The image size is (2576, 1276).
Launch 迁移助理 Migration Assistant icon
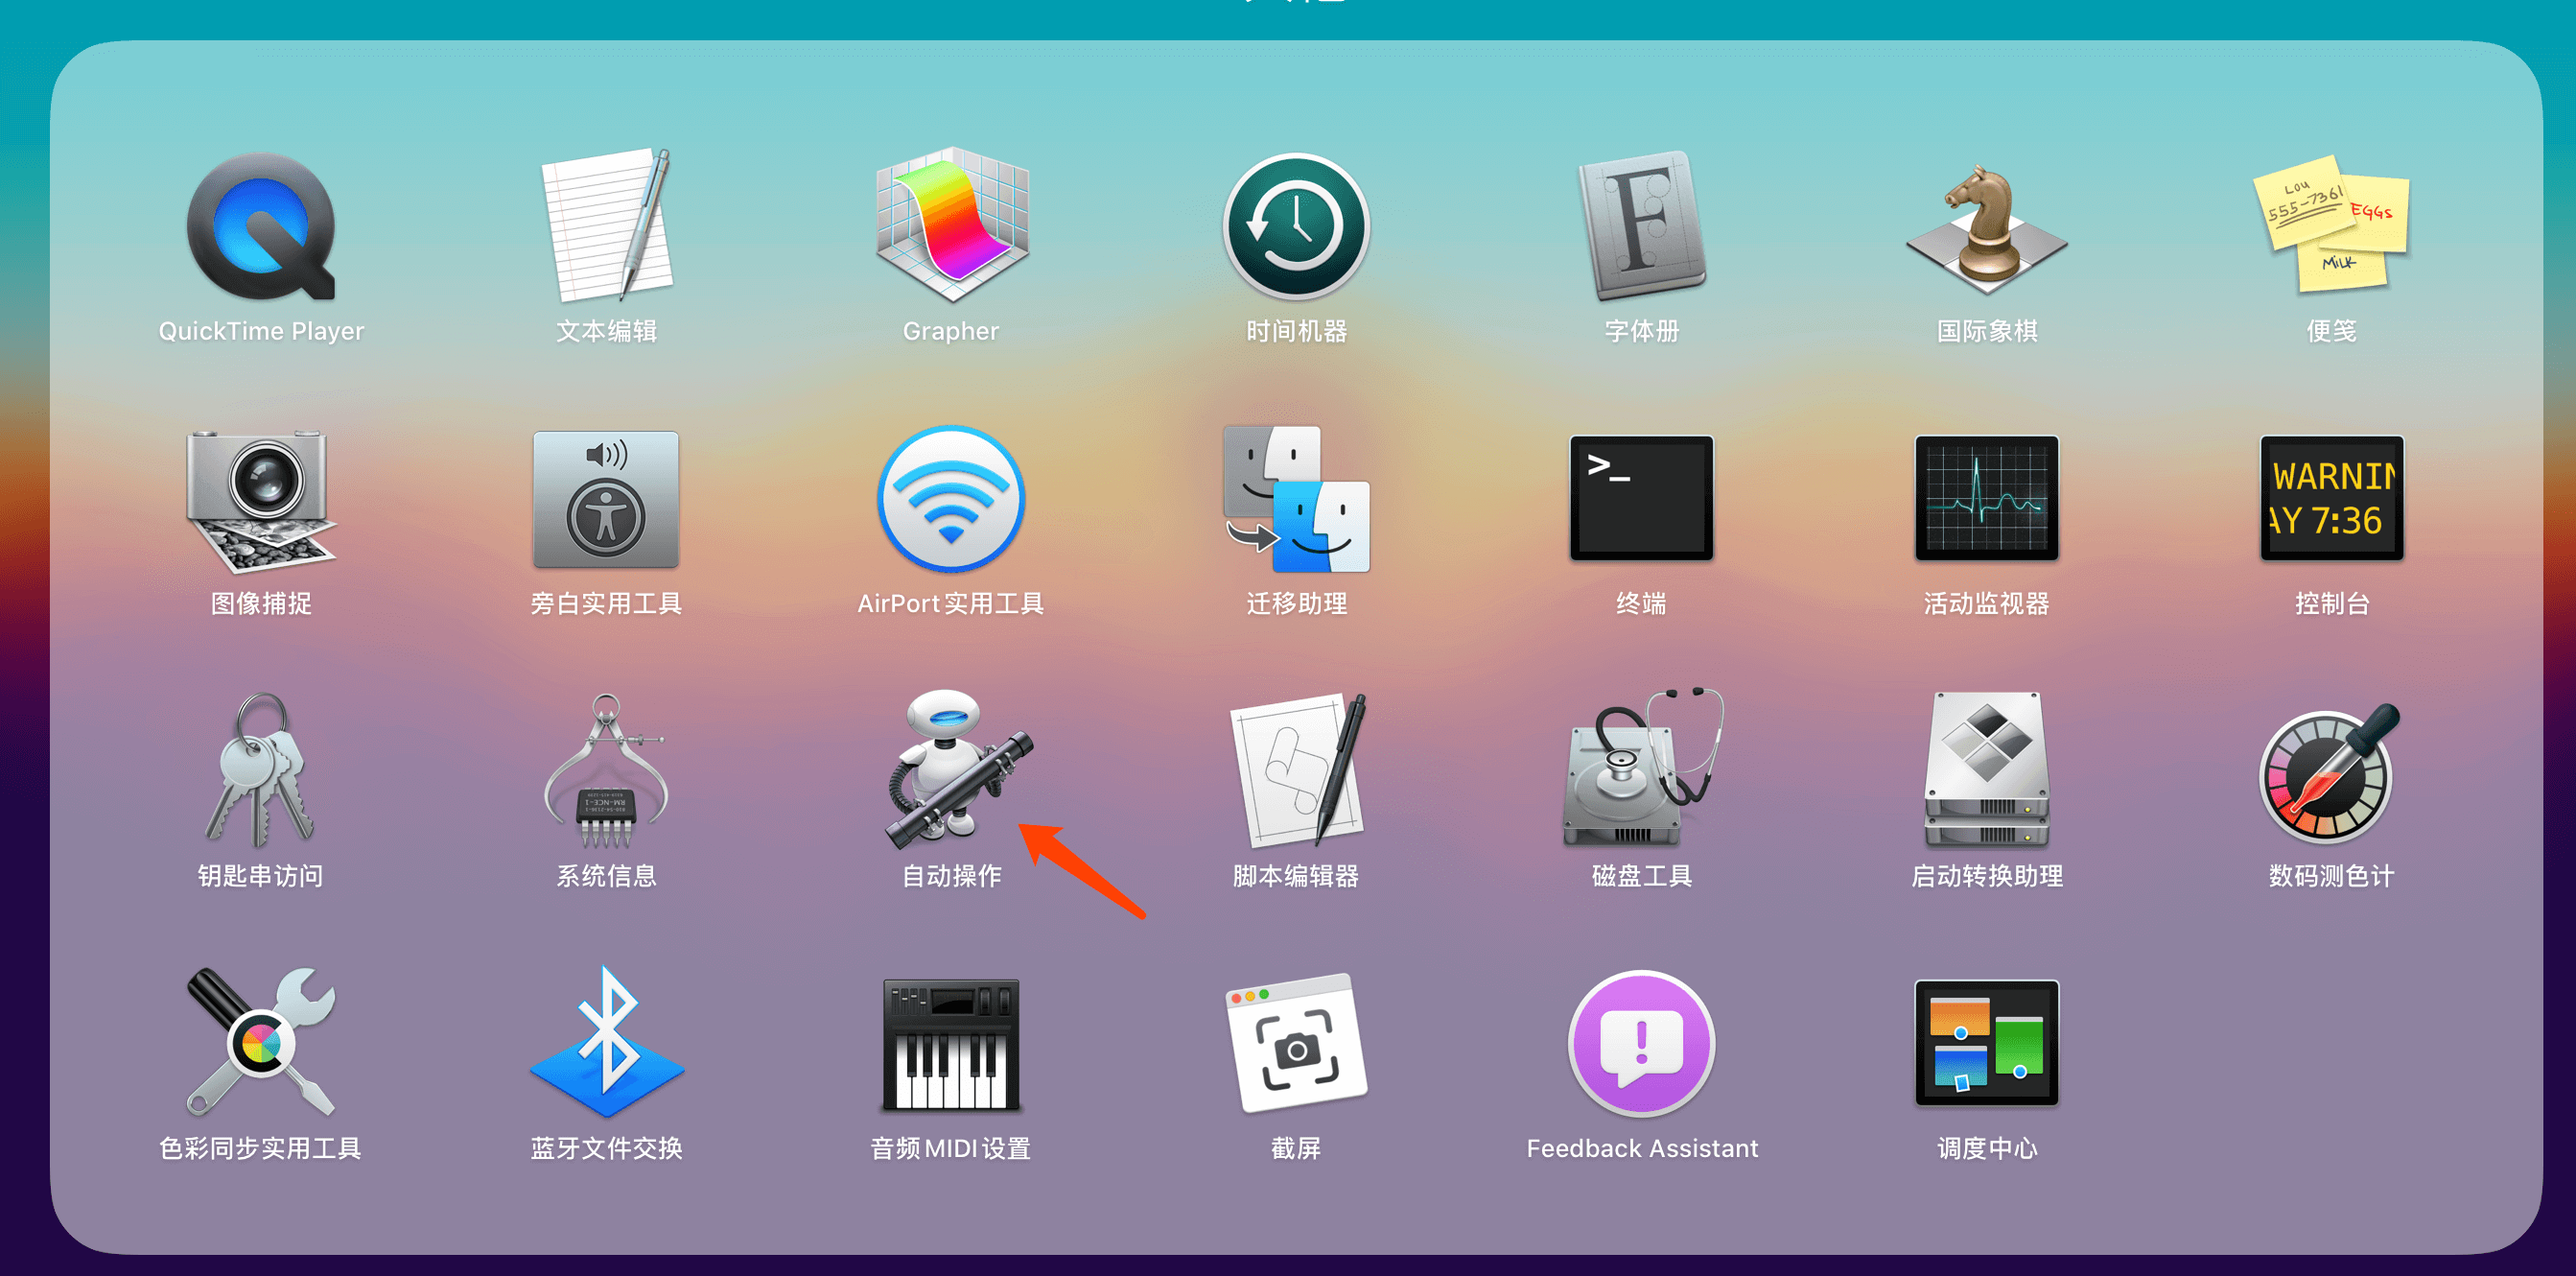click(x=1296, y=499)
